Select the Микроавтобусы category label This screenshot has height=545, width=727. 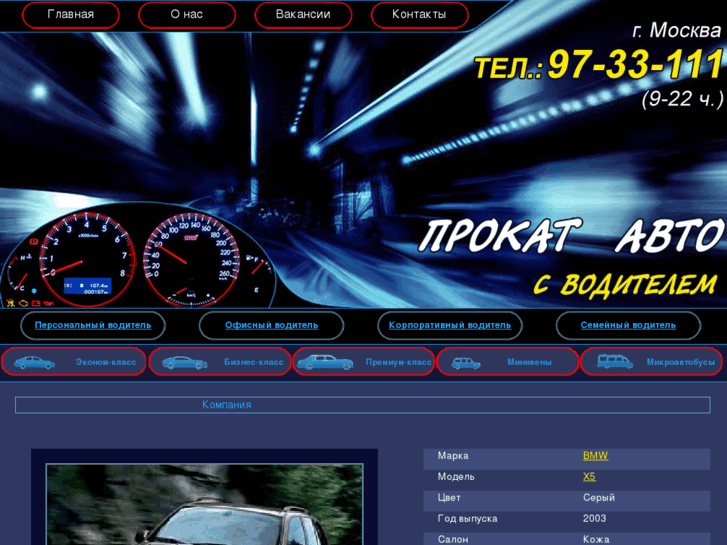pos(681,362)
